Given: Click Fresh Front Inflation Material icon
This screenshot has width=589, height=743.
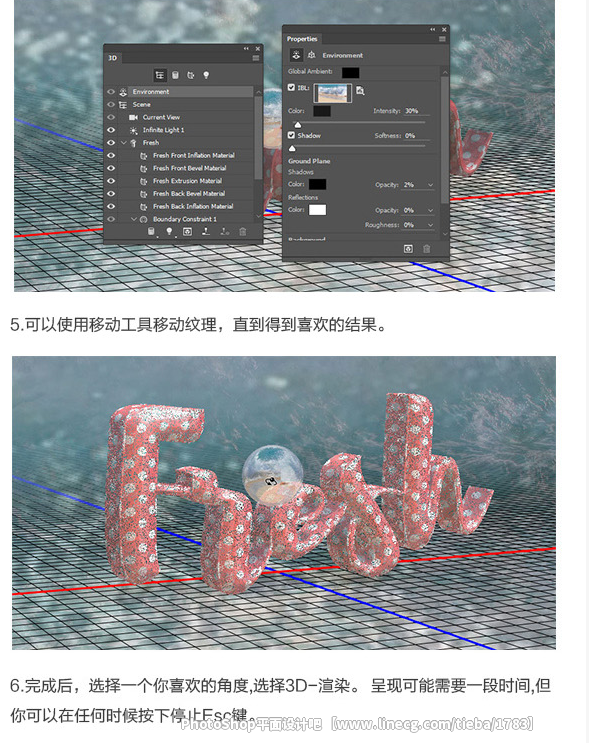Looking at the screenshot, I should coord(144,155).
